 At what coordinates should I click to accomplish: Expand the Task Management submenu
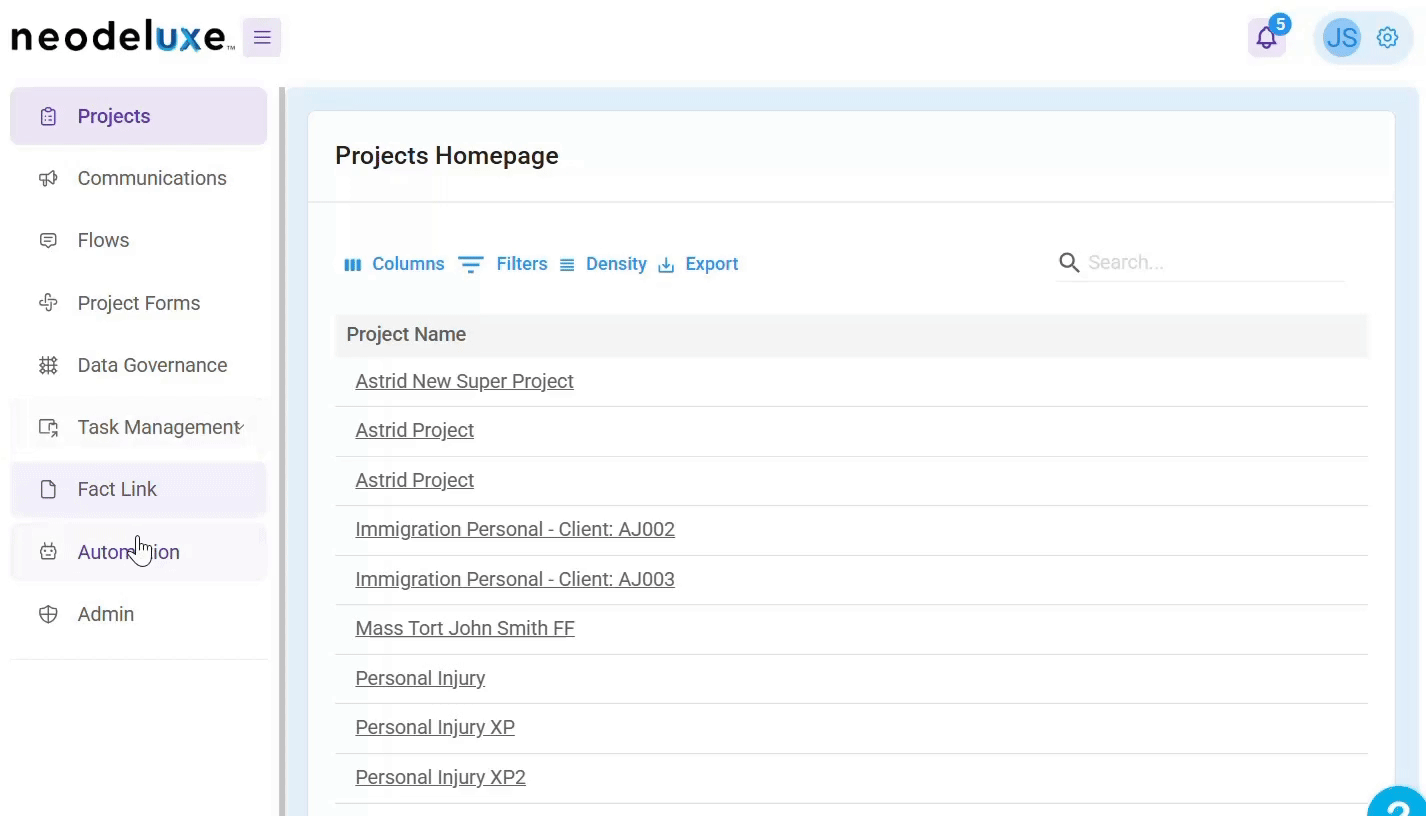pyautogui.click(x=239, y=428)
